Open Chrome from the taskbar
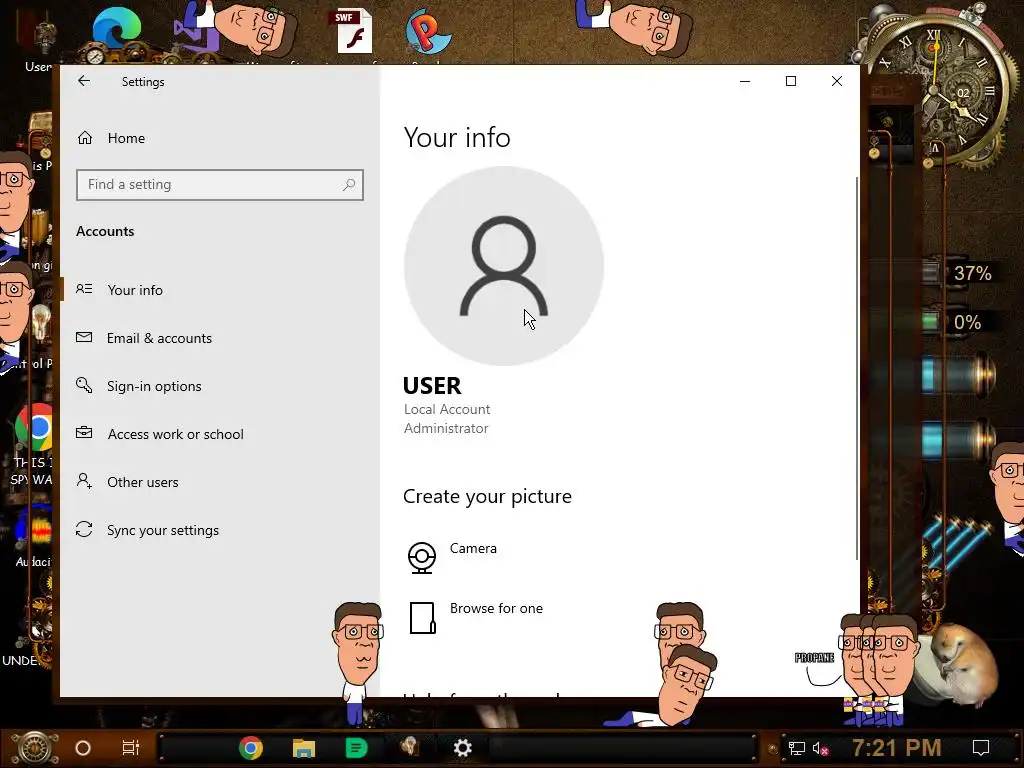The height and width of the screenshot is (768, 1024). click(x=251, y=748)
